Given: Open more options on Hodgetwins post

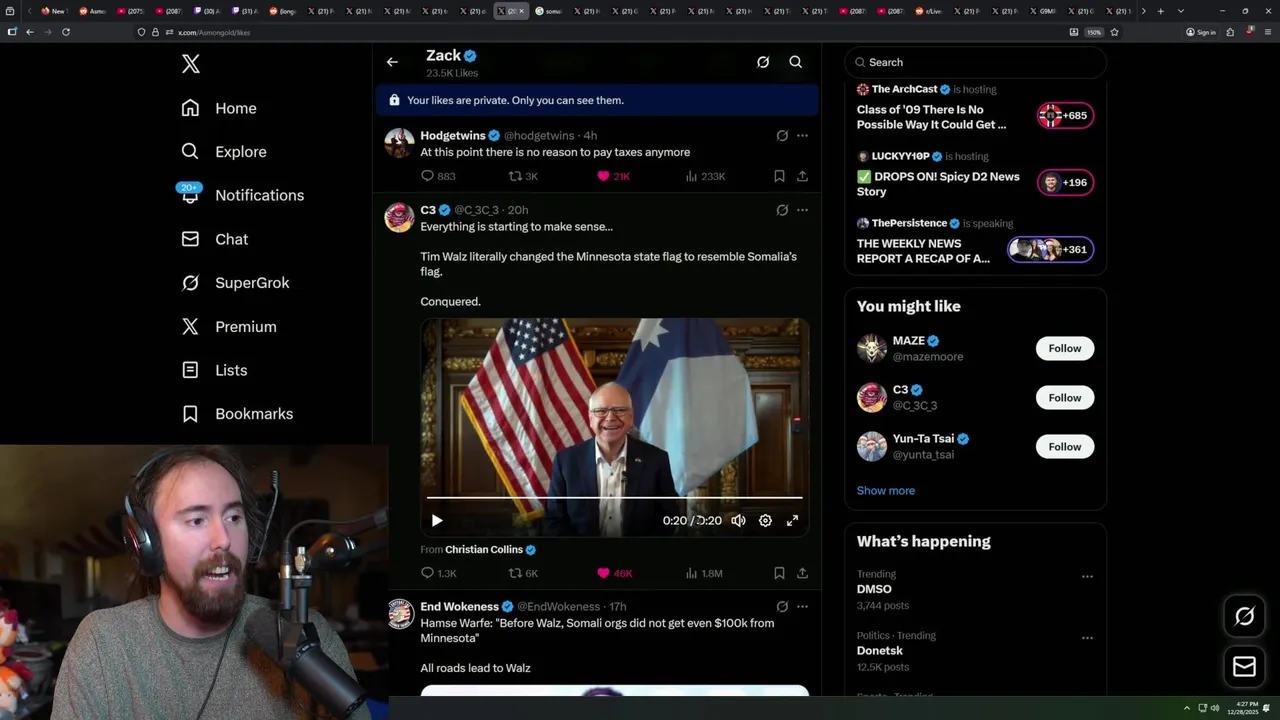Looking at the screenshot, I should point(802,136).
